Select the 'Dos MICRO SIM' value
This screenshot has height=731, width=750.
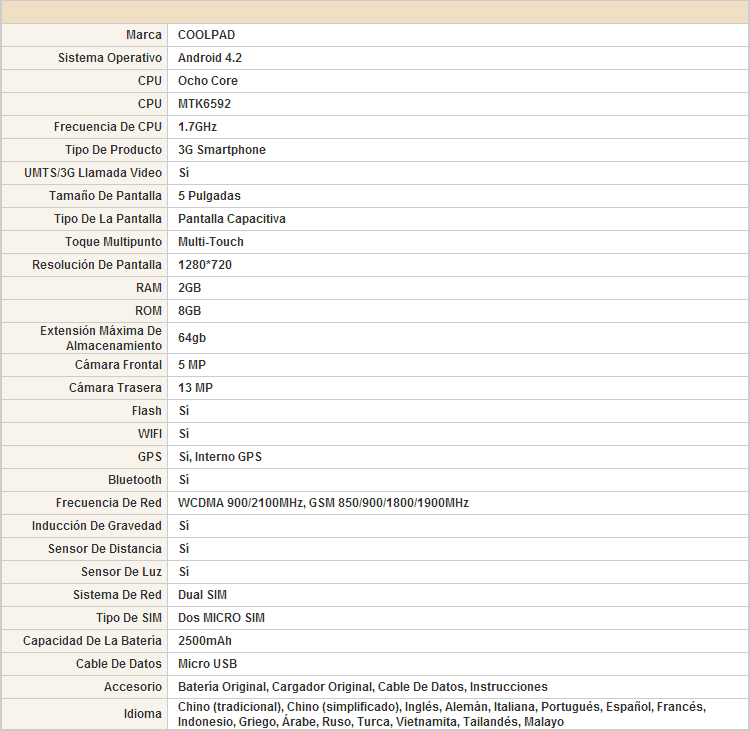click(x=221, y=617)
